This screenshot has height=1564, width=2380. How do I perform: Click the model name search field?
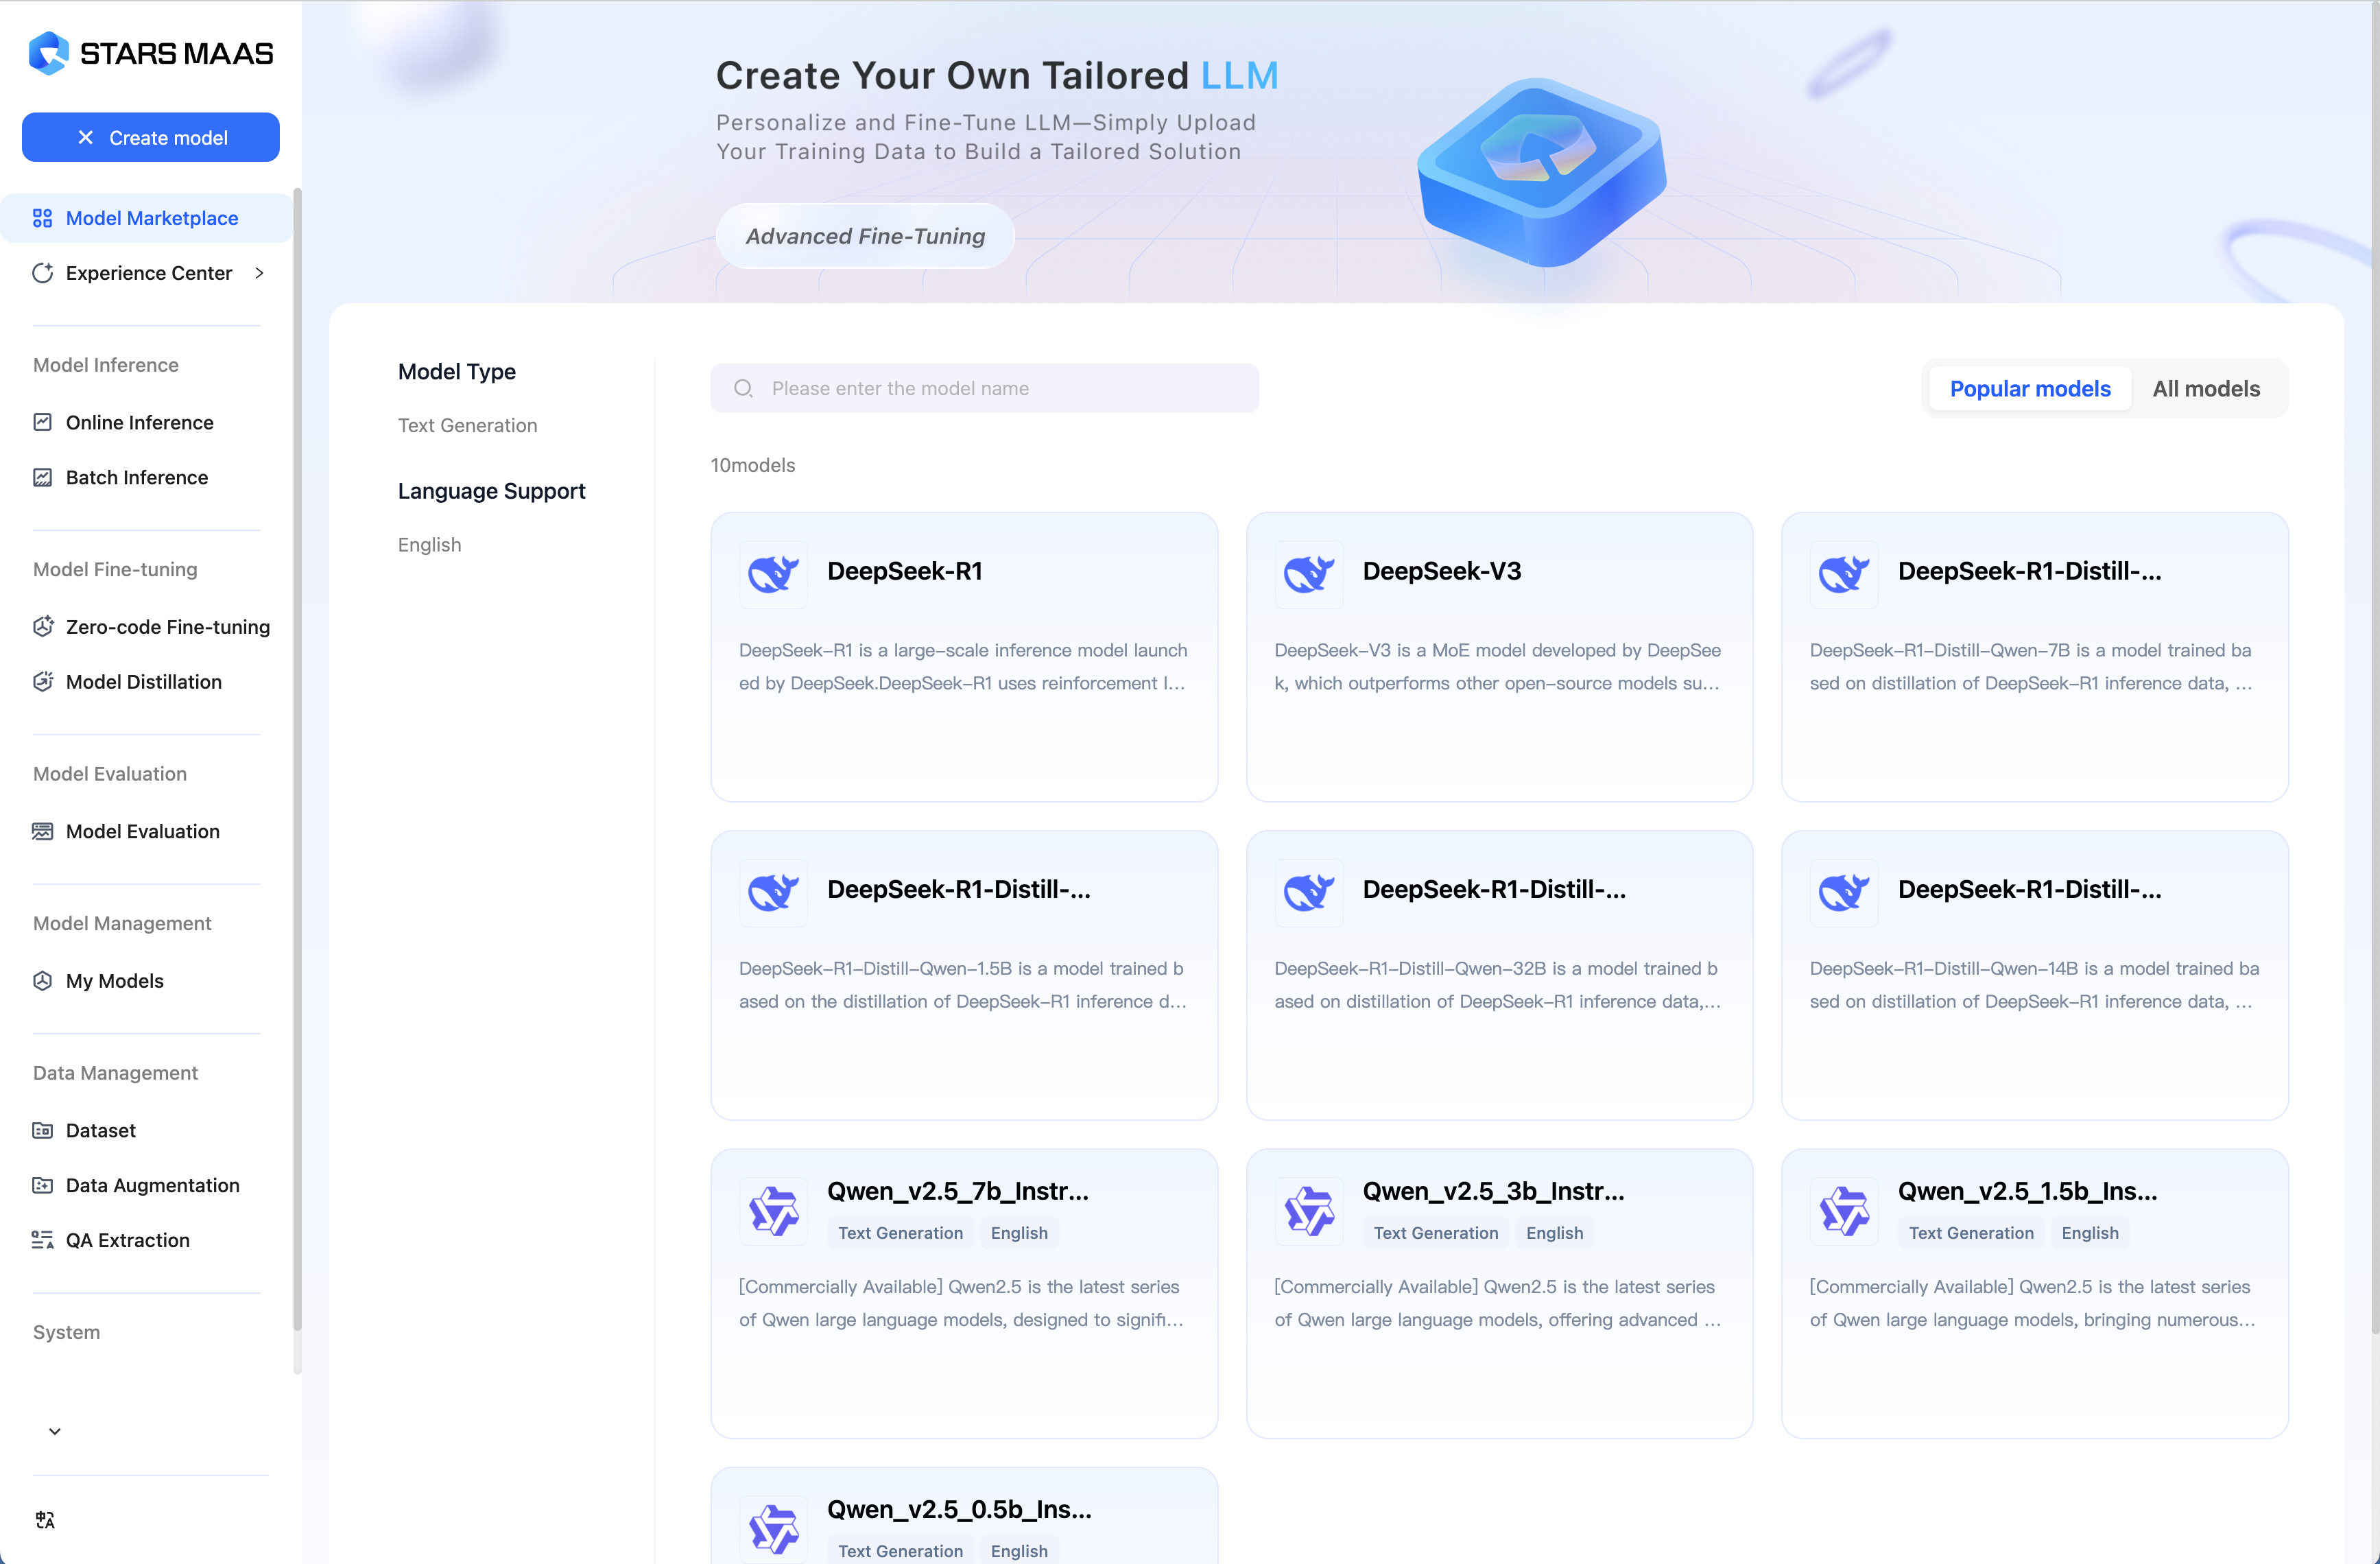coord(984,388)
